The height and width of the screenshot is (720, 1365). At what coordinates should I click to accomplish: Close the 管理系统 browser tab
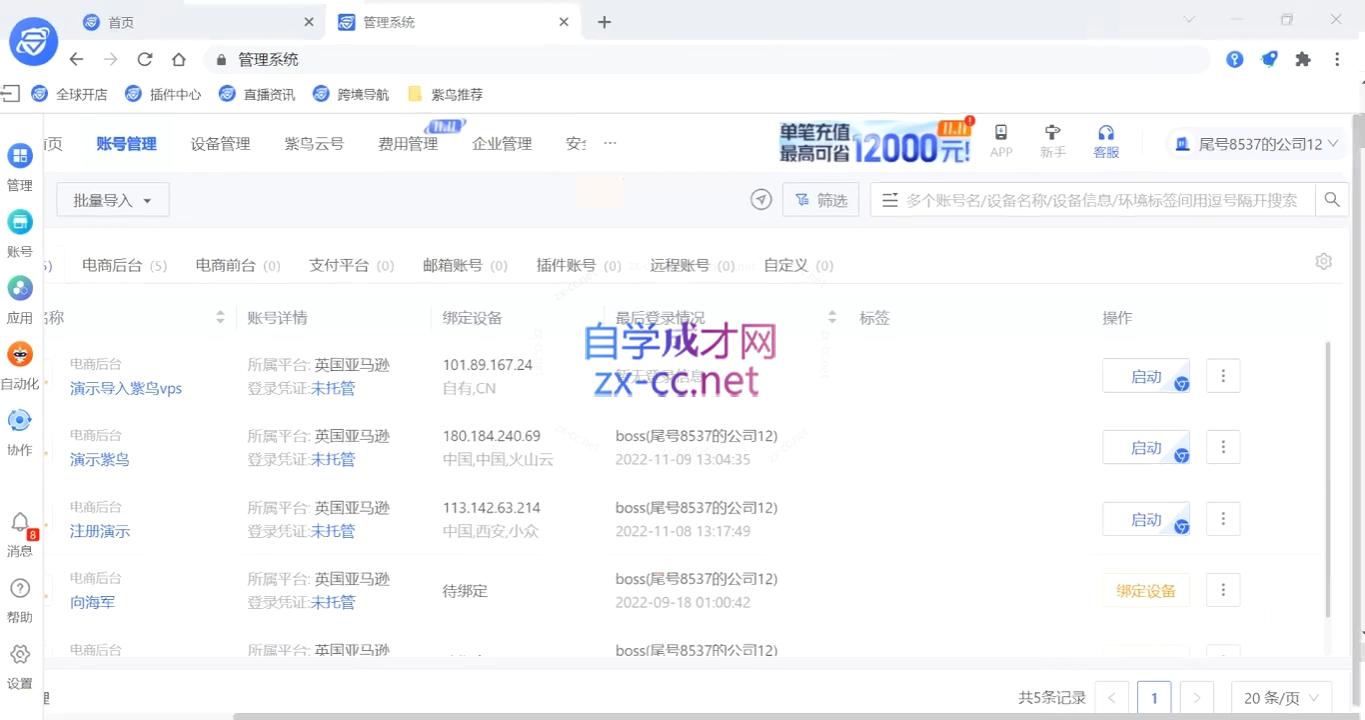pyautogui.click(x=565, y=22)
